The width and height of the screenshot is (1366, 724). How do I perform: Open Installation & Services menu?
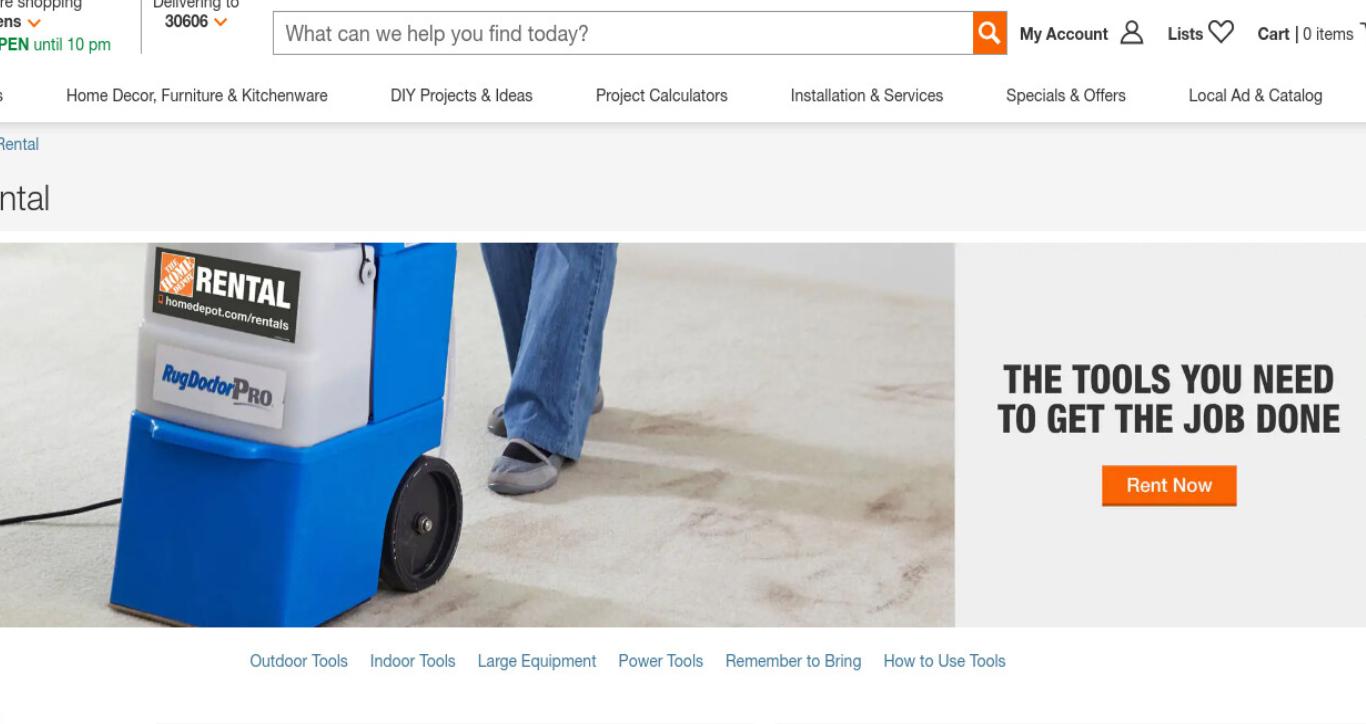(x=867, y=96)
